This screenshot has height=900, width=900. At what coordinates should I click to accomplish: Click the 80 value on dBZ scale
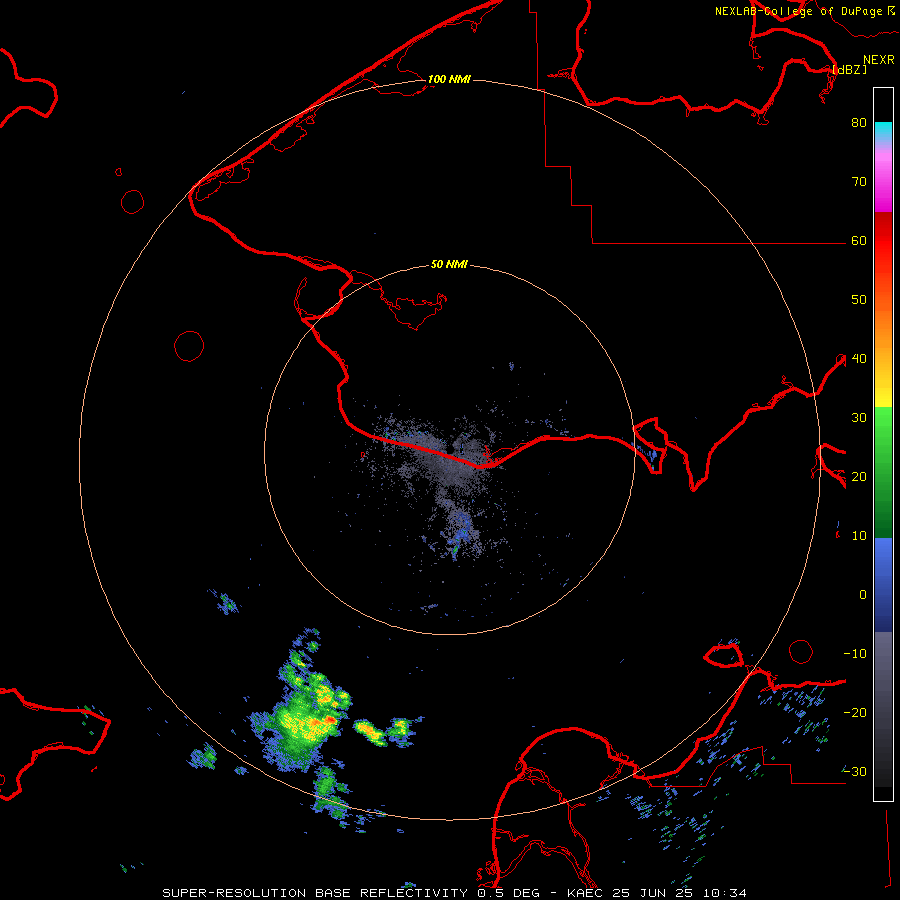click(859, 123)
